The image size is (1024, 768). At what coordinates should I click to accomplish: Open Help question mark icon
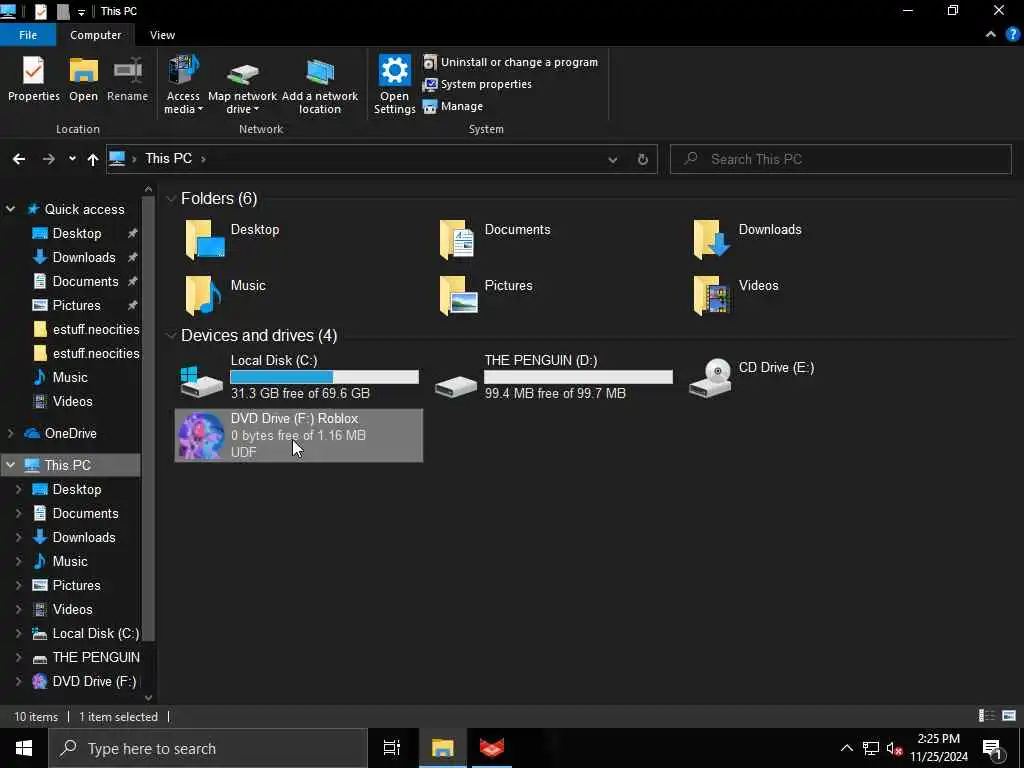pyautogui.click(x=1012, y=35)
